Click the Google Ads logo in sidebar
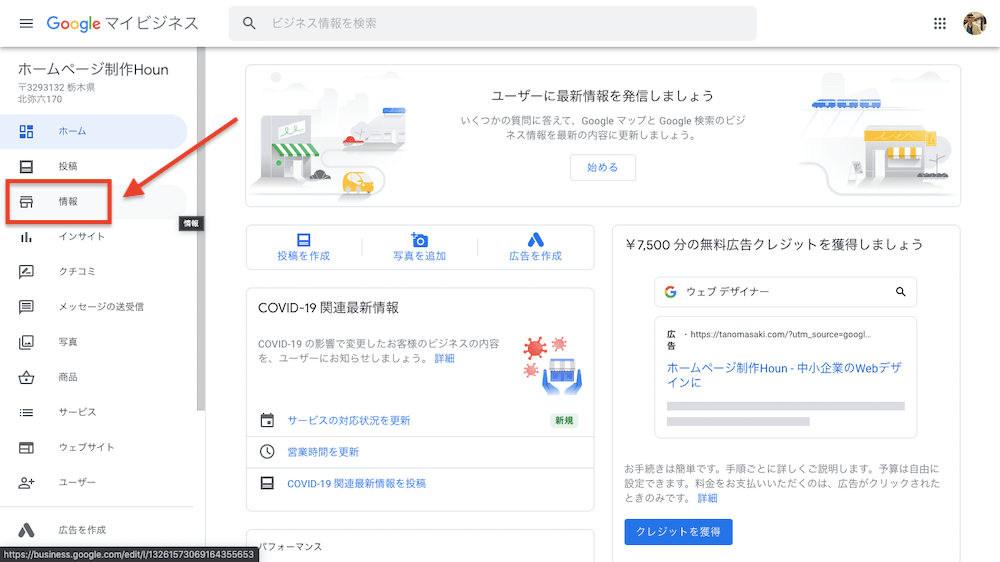 tap(26, 530)
